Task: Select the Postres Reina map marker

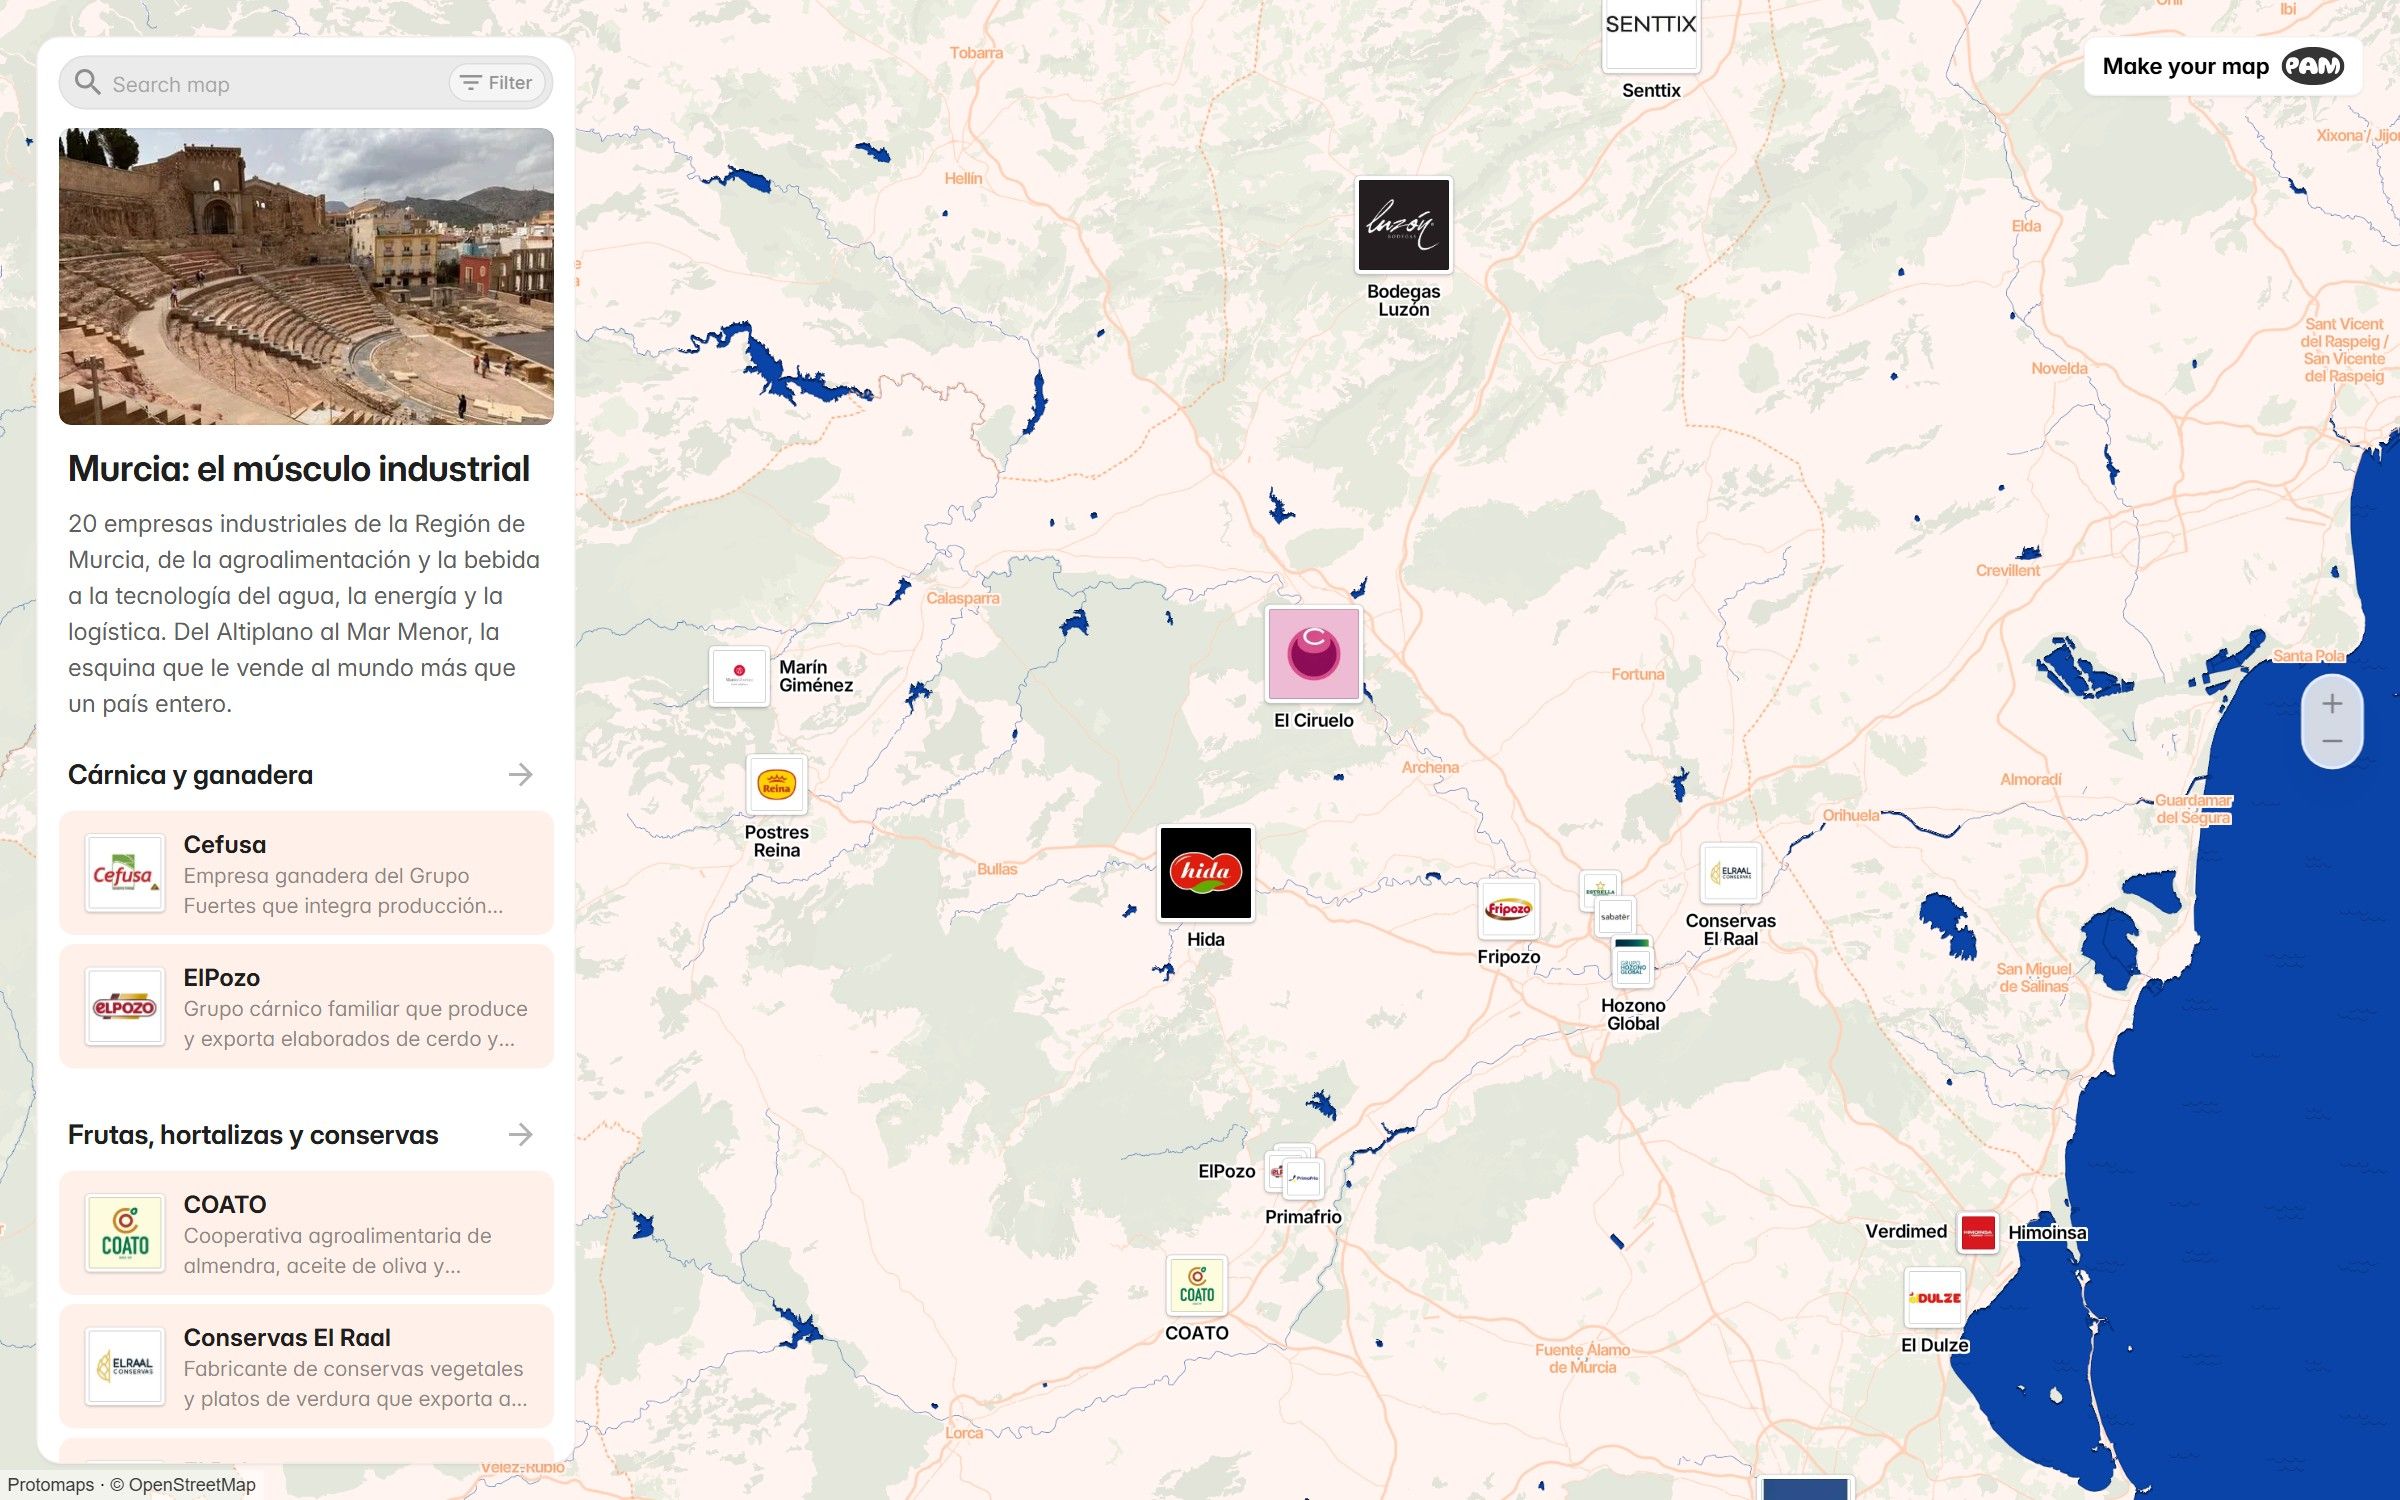Action: (776, 784)
